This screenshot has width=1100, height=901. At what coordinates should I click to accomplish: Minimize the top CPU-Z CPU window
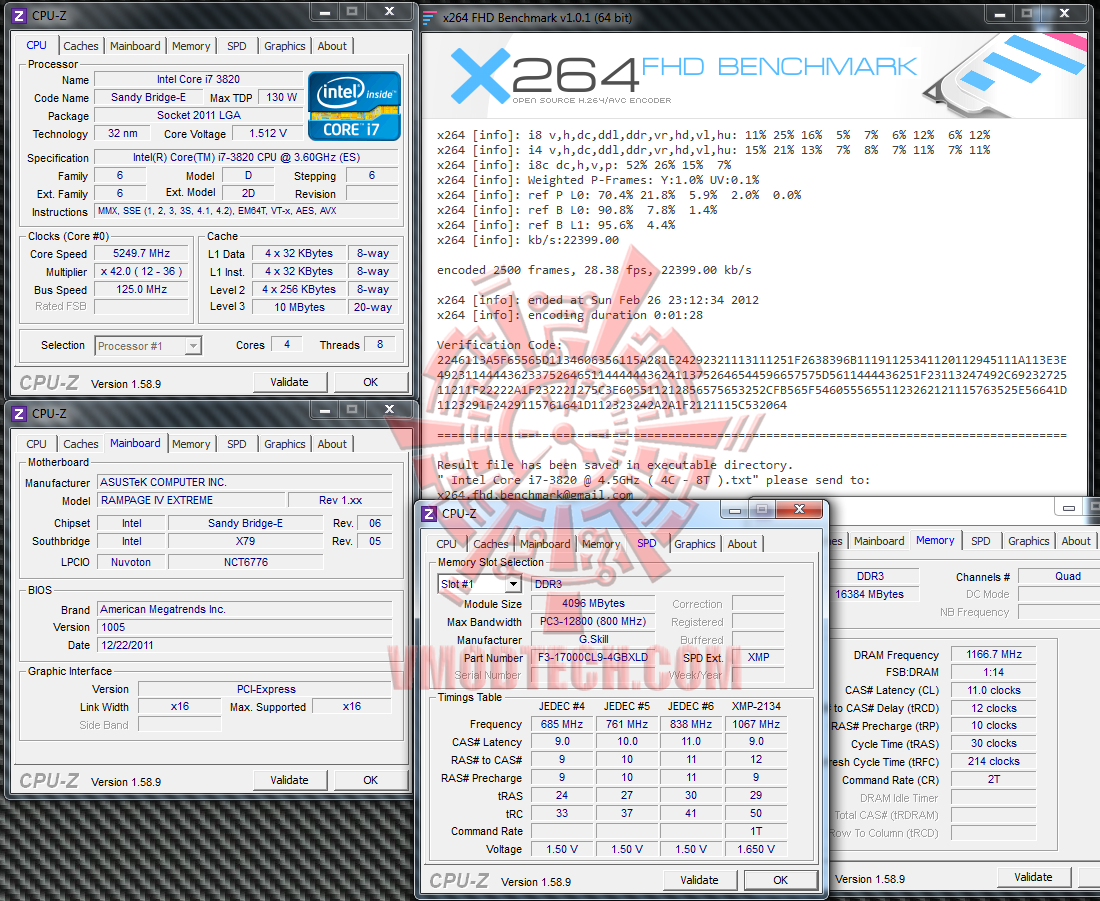(x=325, y=12)
